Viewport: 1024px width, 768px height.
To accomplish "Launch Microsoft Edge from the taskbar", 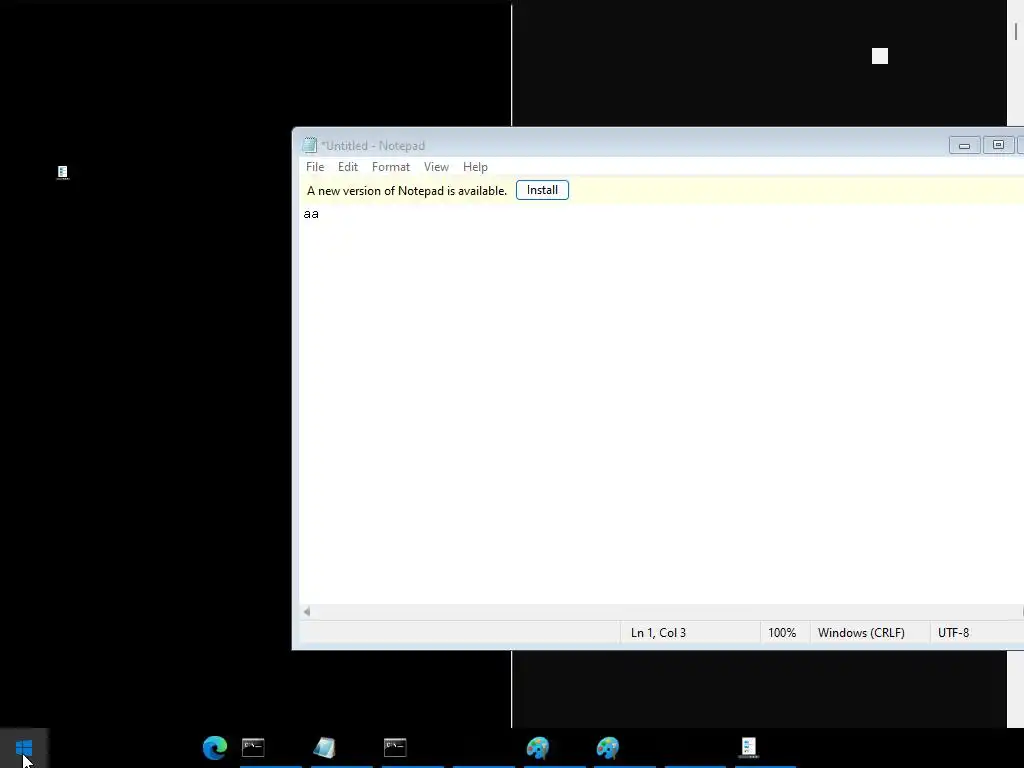I will (215, 747).
